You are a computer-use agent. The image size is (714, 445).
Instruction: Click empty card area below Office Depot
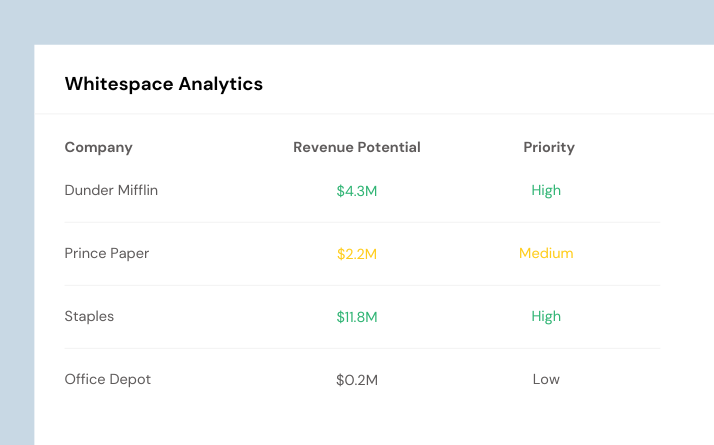click(362, 421)
